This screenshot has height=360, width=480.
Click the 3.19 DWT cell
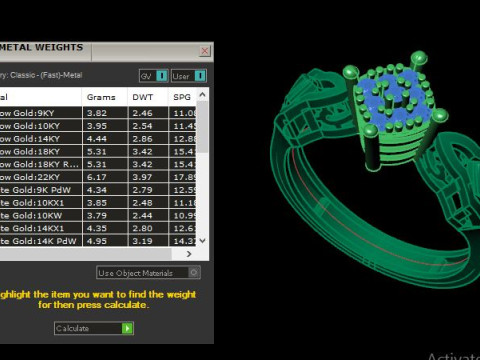point(148,241)
